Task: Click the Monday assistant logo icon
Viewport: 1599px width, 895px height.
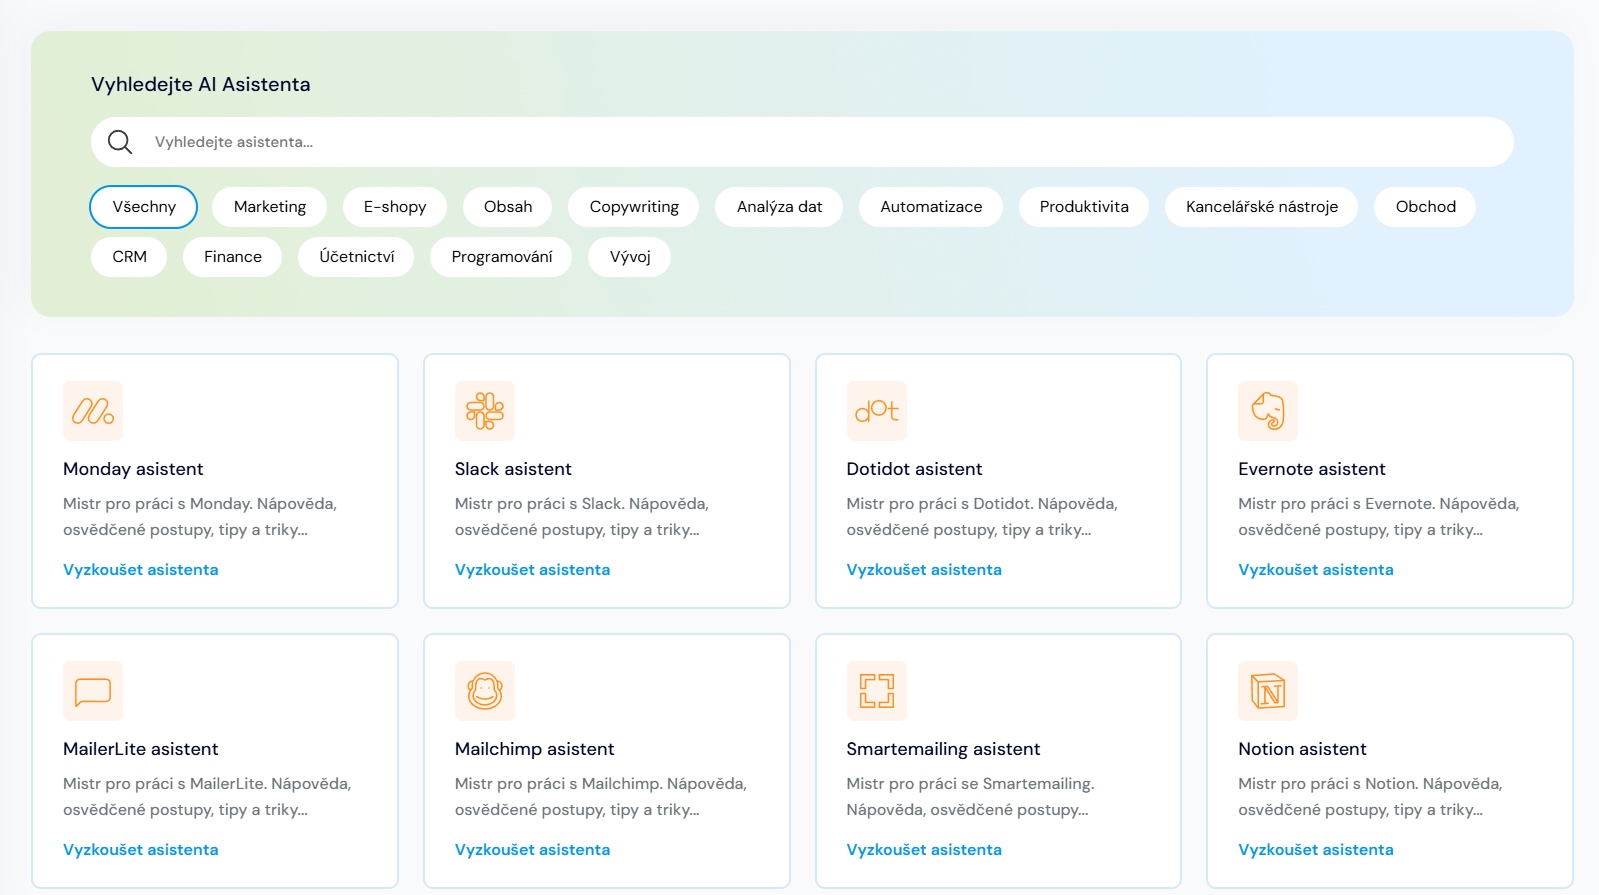Action: (x=93, y=411)
